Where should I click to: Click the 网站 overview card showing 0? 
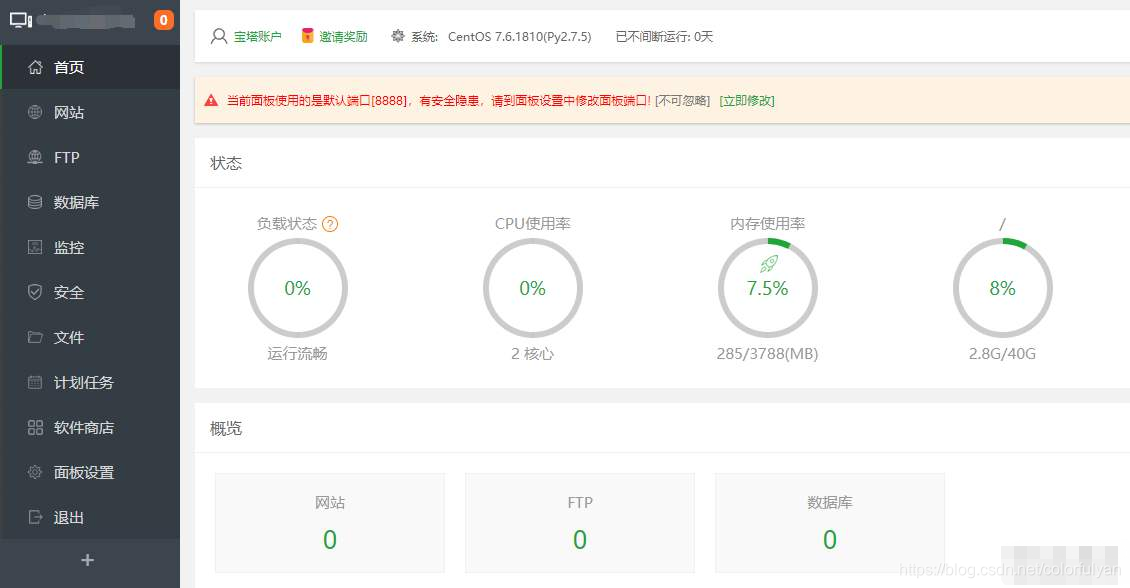329,522
